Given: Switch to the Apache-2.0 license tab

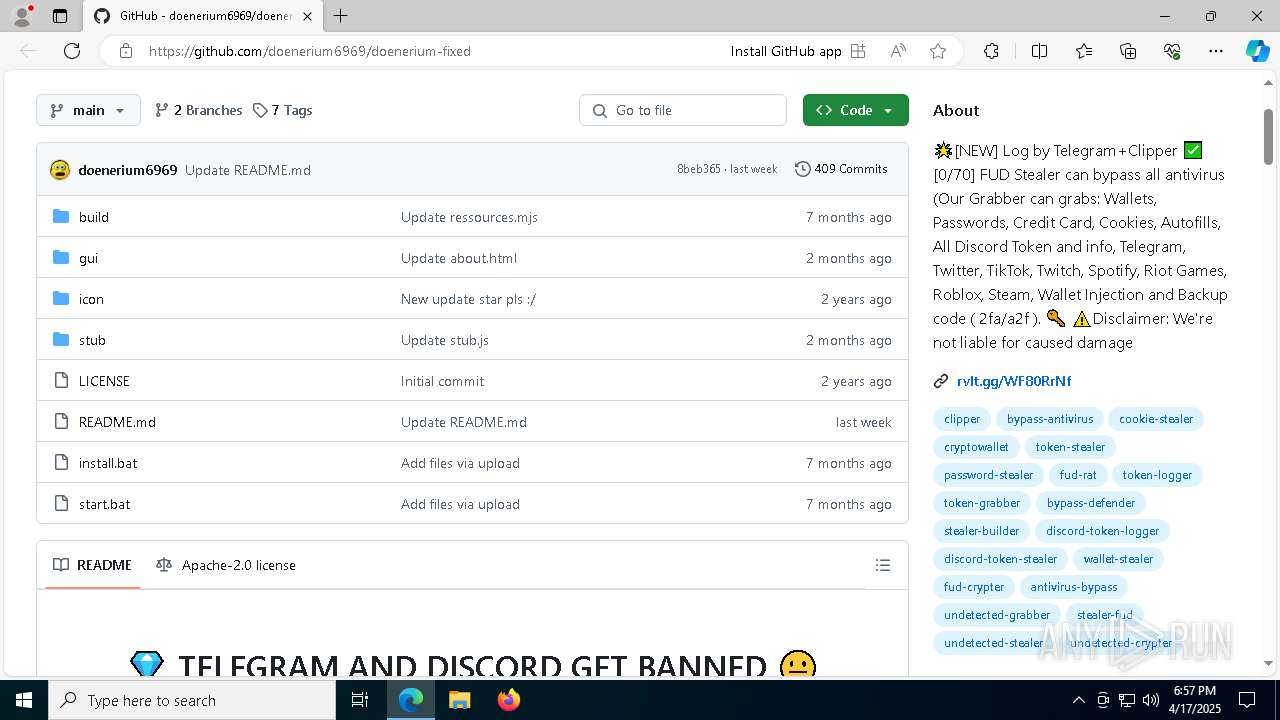Looking at the screenshot, I should (x=226, y=565).
